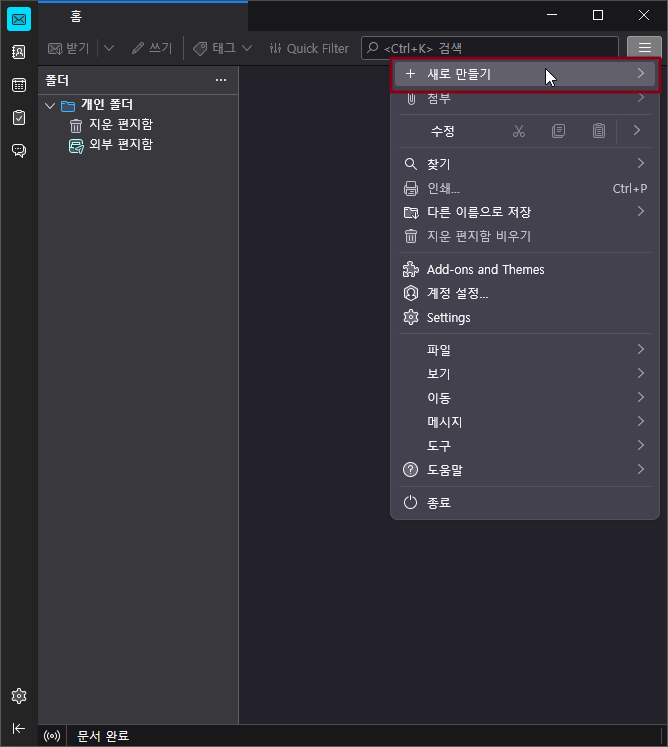Viewport: 668px width, 747px height.
Task: Open the Chat sidebar icon
Action: tap(19, 151)
